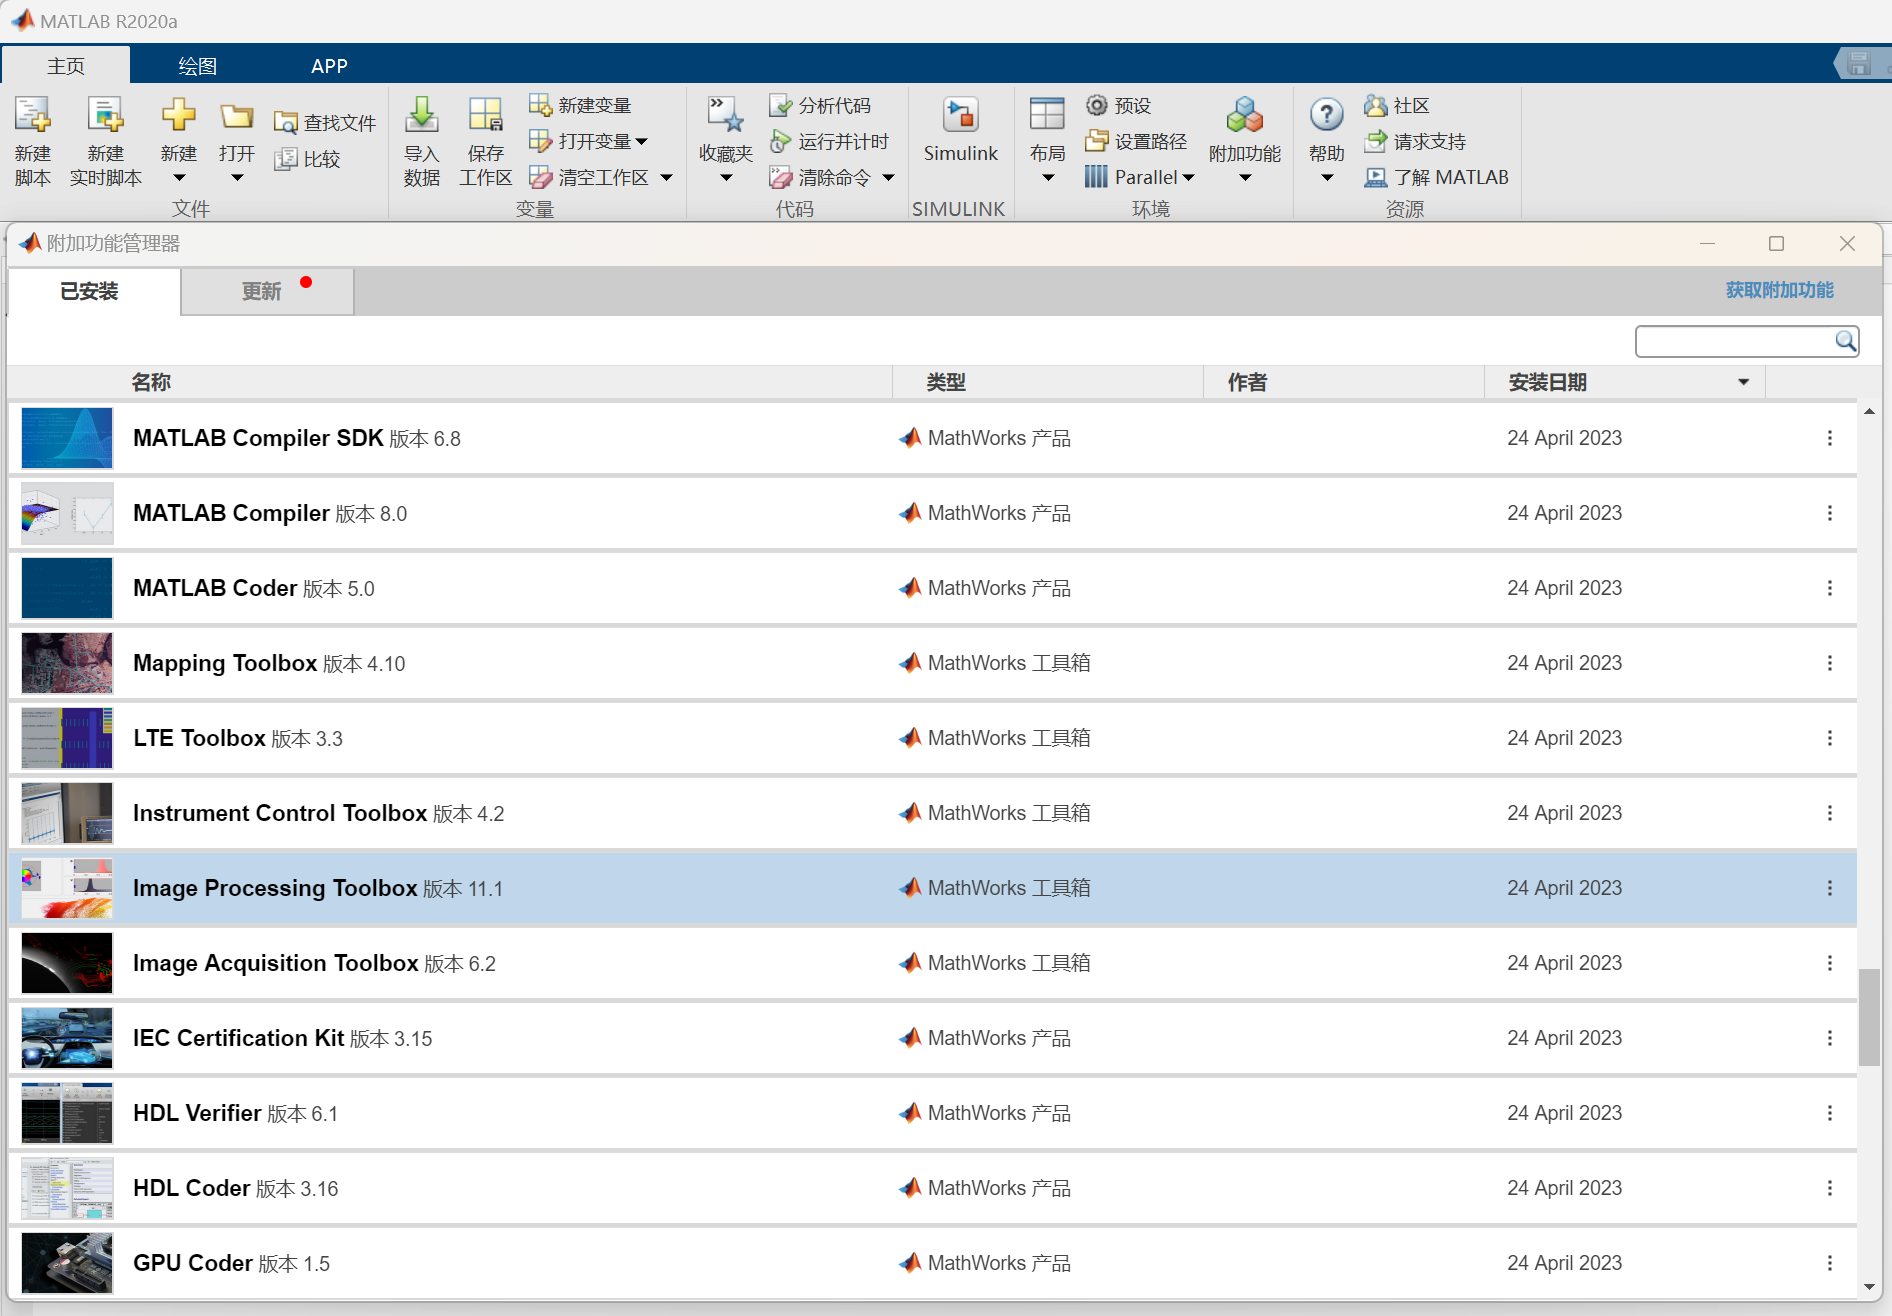1892x1316 pixels.
Task: Click 查找文件 (Find Files)
Action: point(325,122)
